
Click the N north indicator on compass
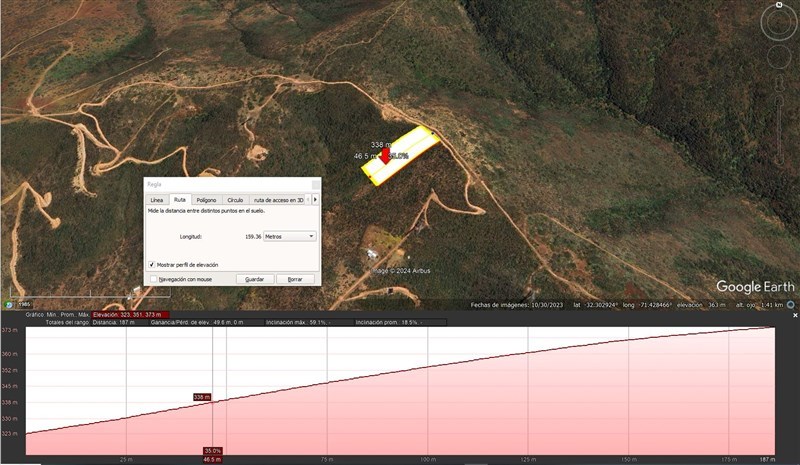click(779, 5)
